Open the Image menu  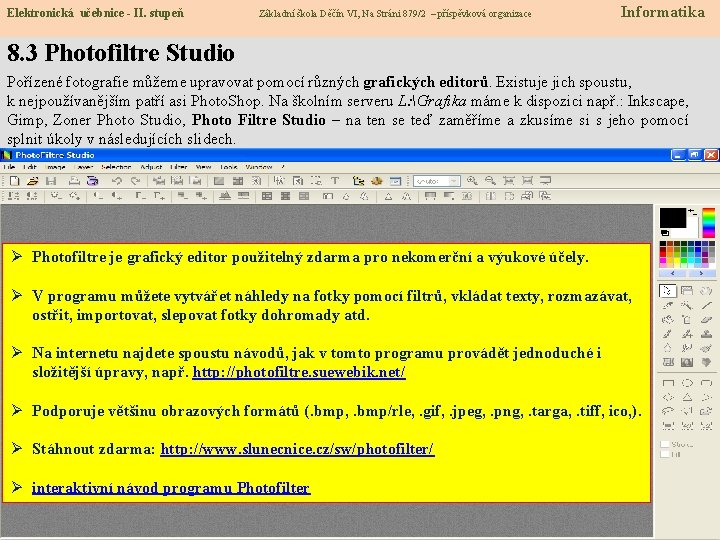coord(56,167)
